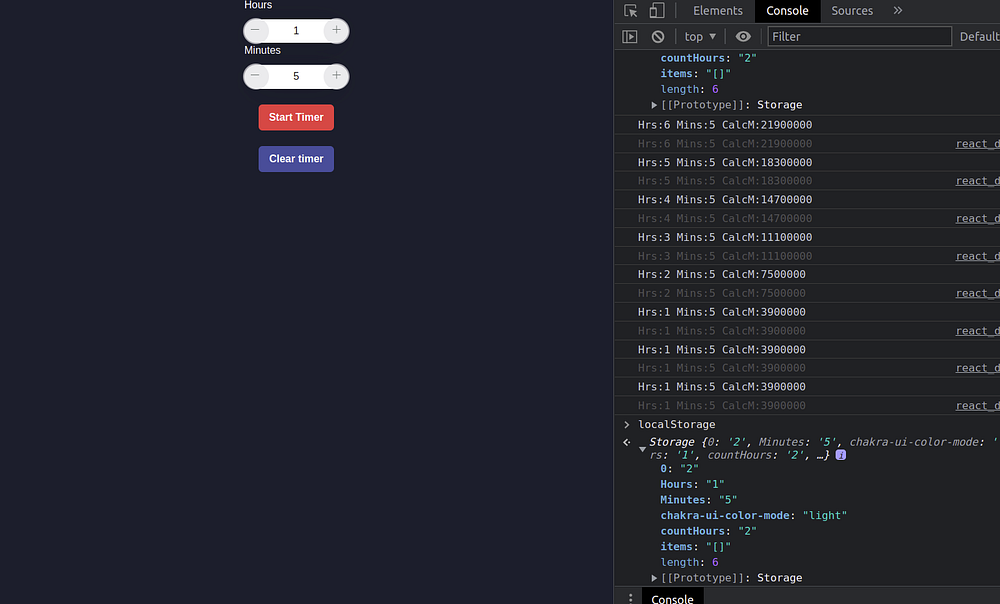
Task: Clear console using the ban icon
Action: click(658, 37)
